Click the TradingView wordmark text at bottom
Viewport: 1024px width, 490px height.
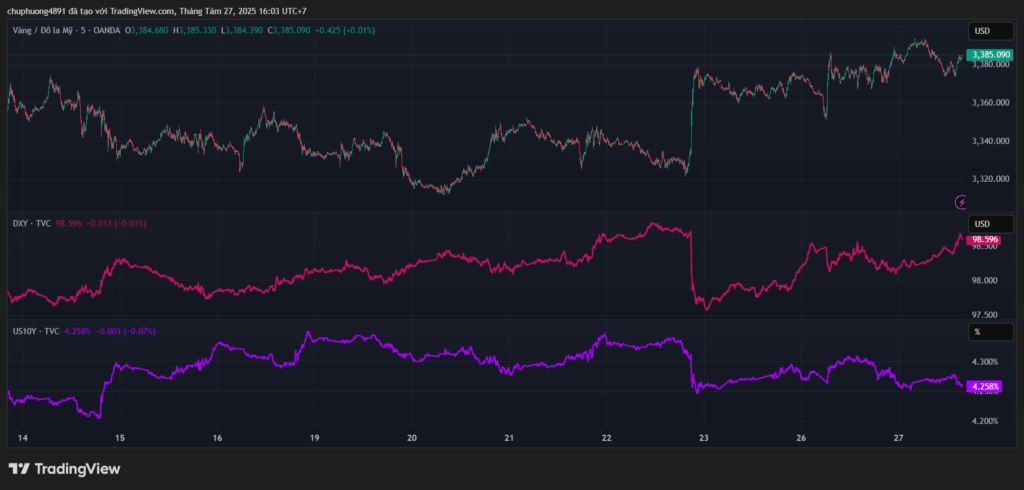coord(77,468)
